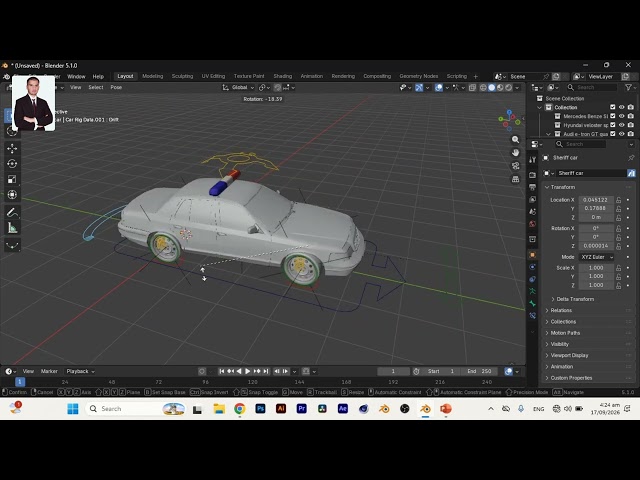
Task: Open the Object properties tab
Action: [532, 255]
